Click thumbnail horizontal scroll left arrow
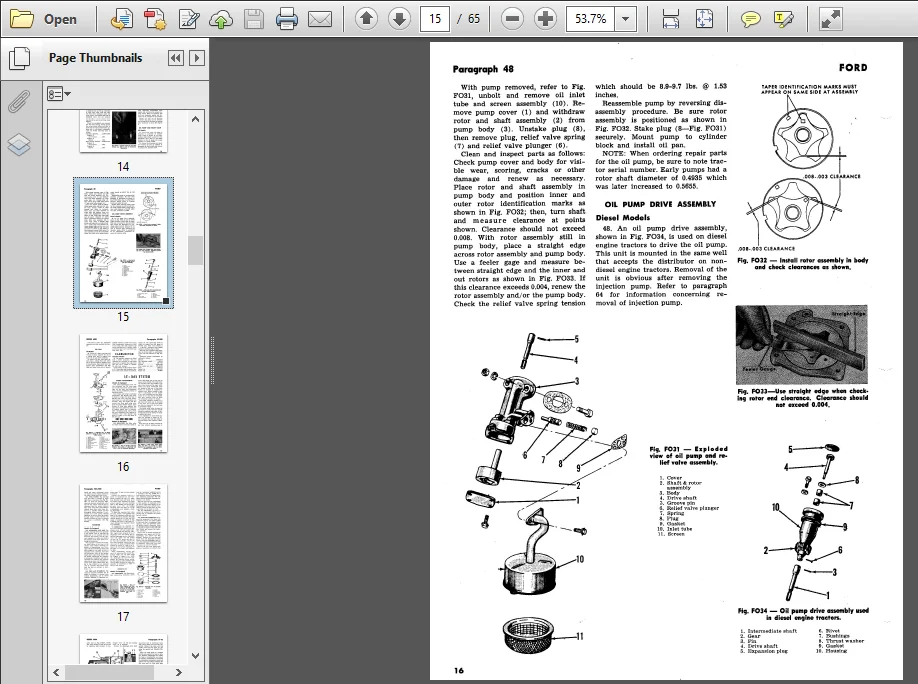 point(56,672)
